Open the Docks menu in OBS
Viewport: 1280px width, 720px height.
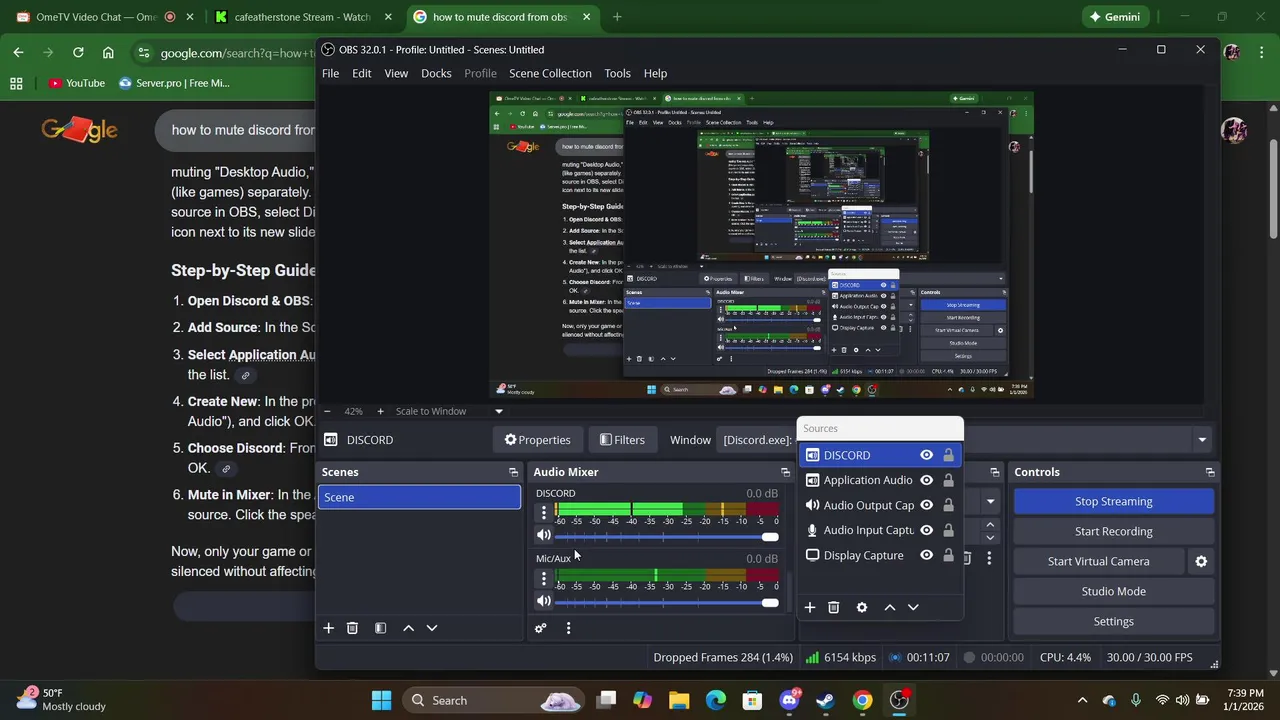click(436, 73)
